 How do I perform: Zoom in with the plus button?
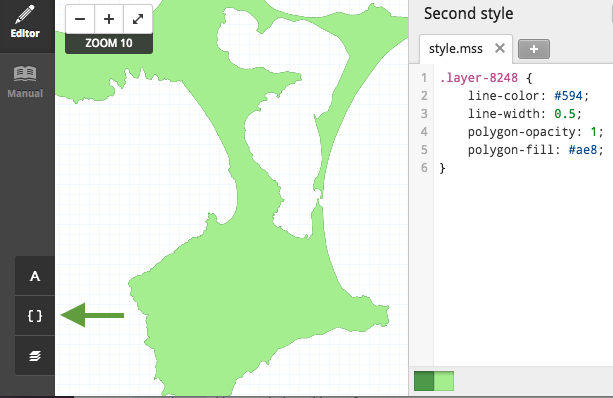(109, 19)
